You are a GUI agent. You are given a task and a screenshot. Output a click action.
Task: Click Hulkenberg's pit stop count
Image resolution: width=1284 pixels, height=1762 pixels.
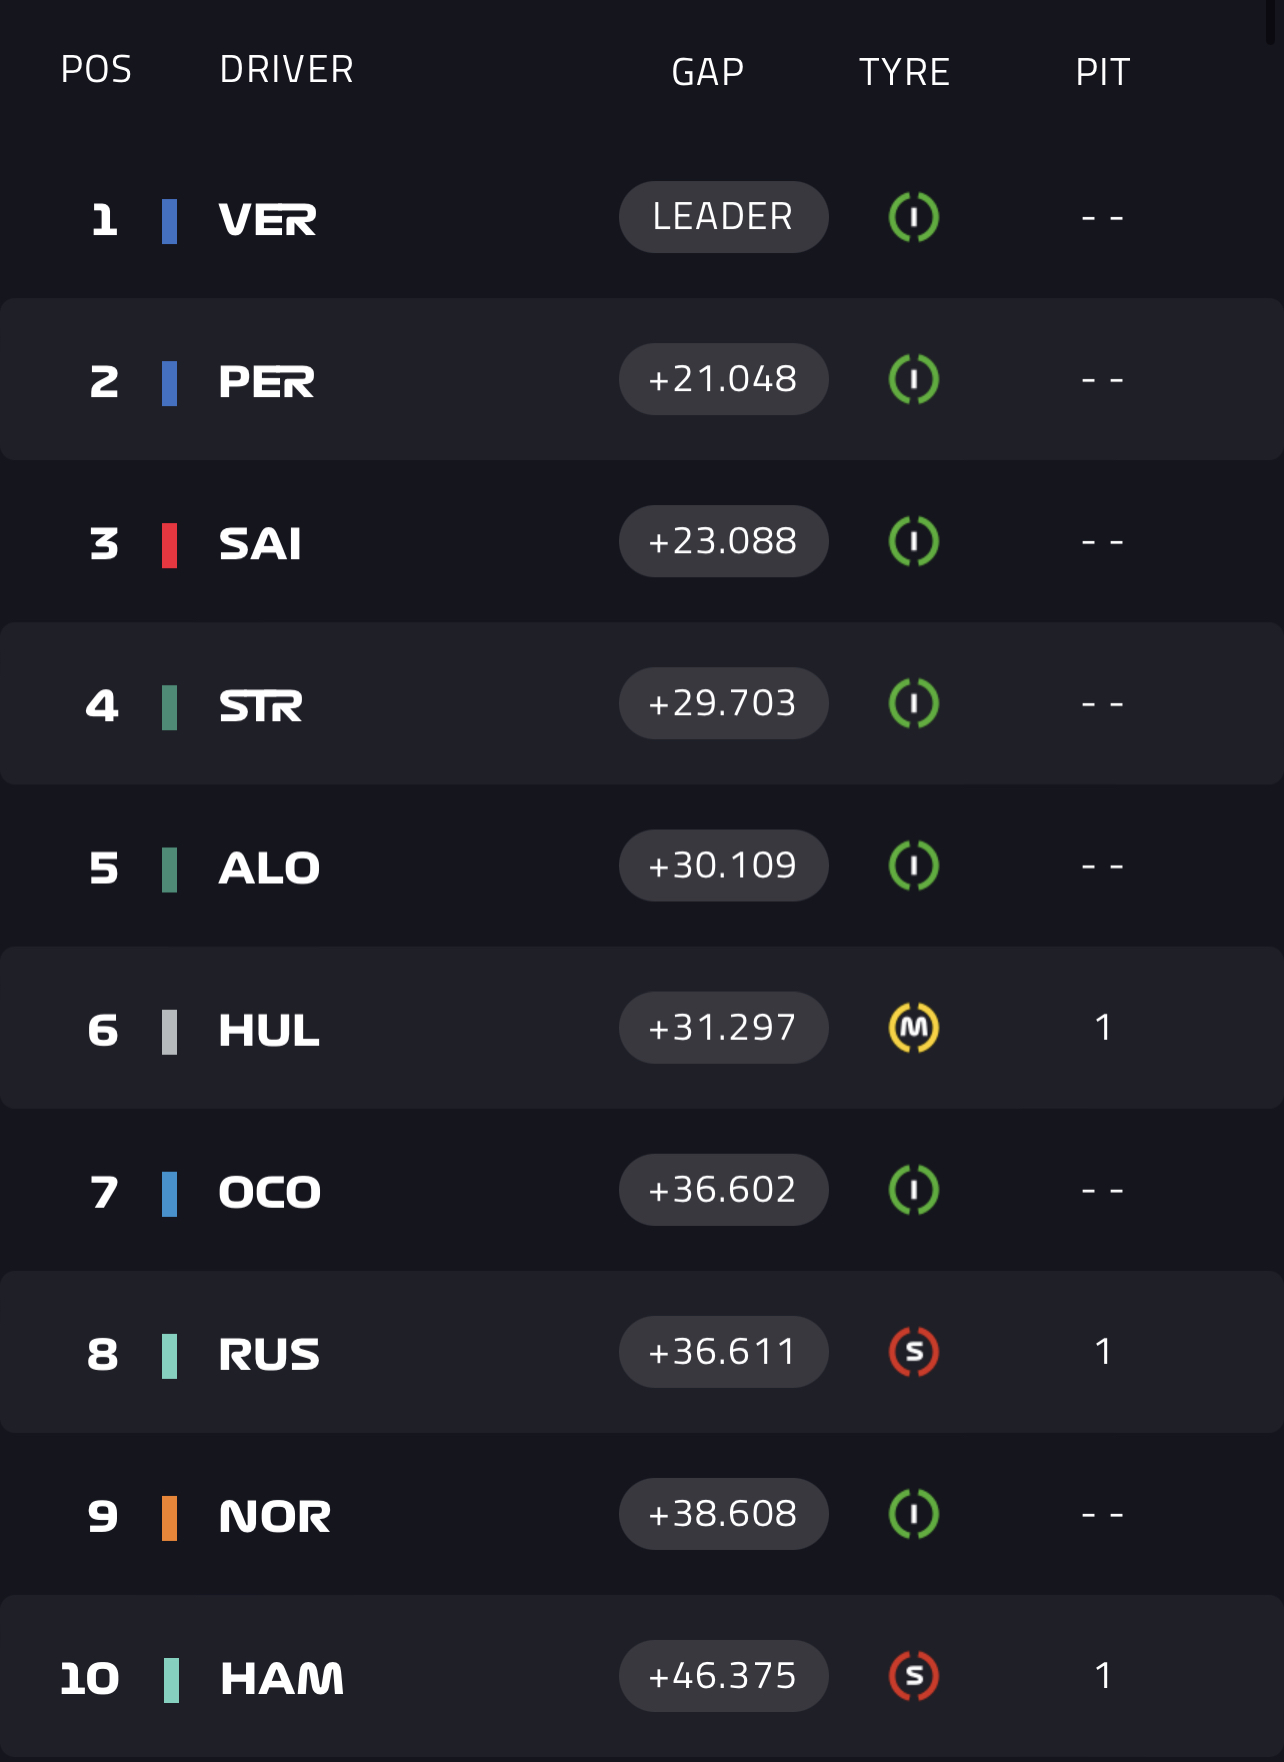tap(1102, 1028)
